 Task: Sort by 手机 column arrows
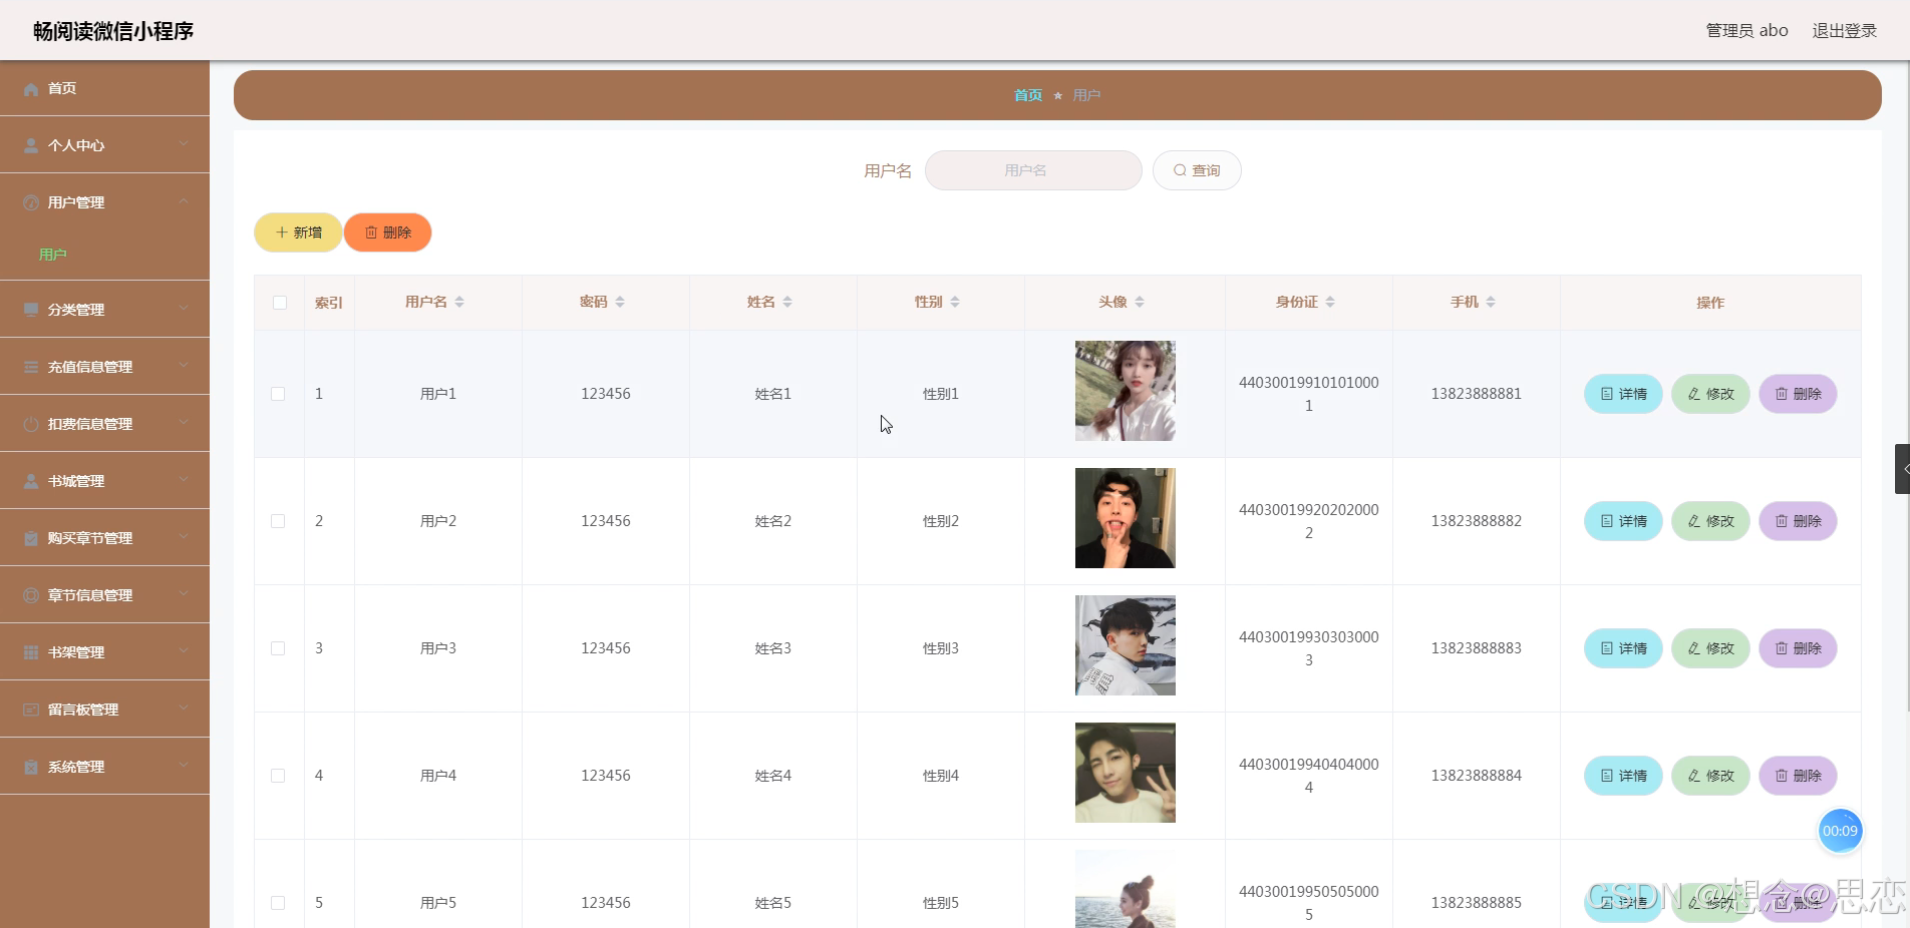click(1491, 302)
